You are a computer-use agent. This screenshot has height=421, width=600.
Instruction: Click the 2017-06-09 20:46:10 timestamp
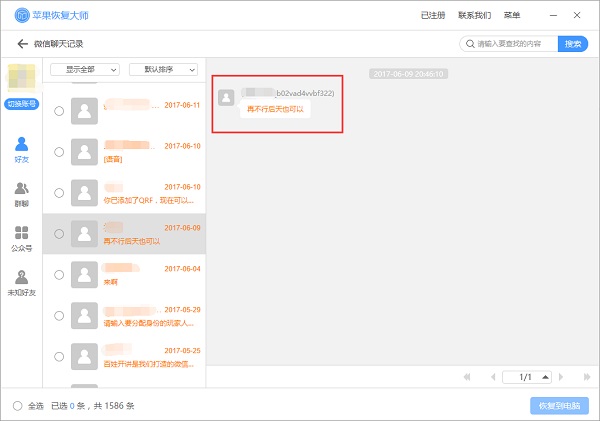pos(408,74)
